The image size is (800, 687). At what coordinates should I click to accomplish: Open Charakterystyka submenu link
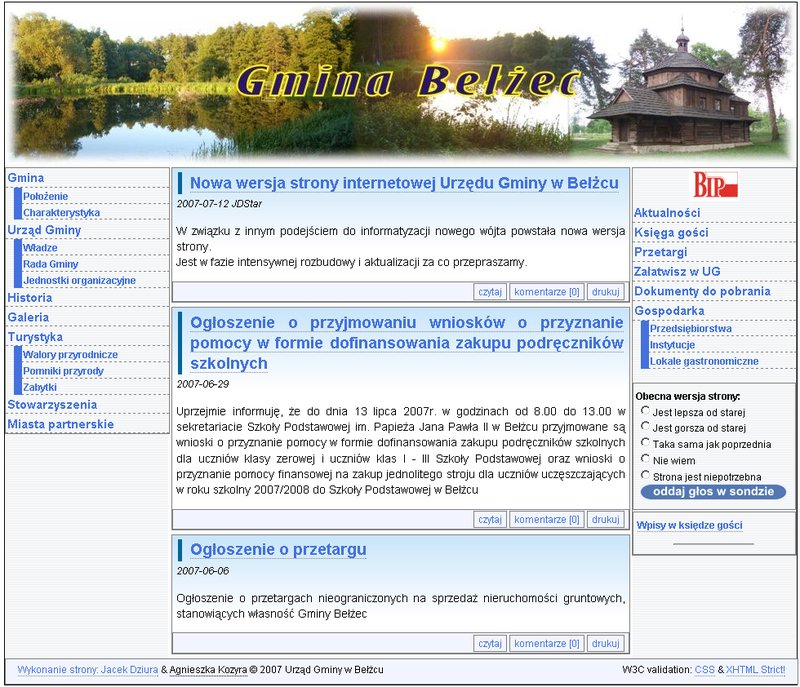61,213
